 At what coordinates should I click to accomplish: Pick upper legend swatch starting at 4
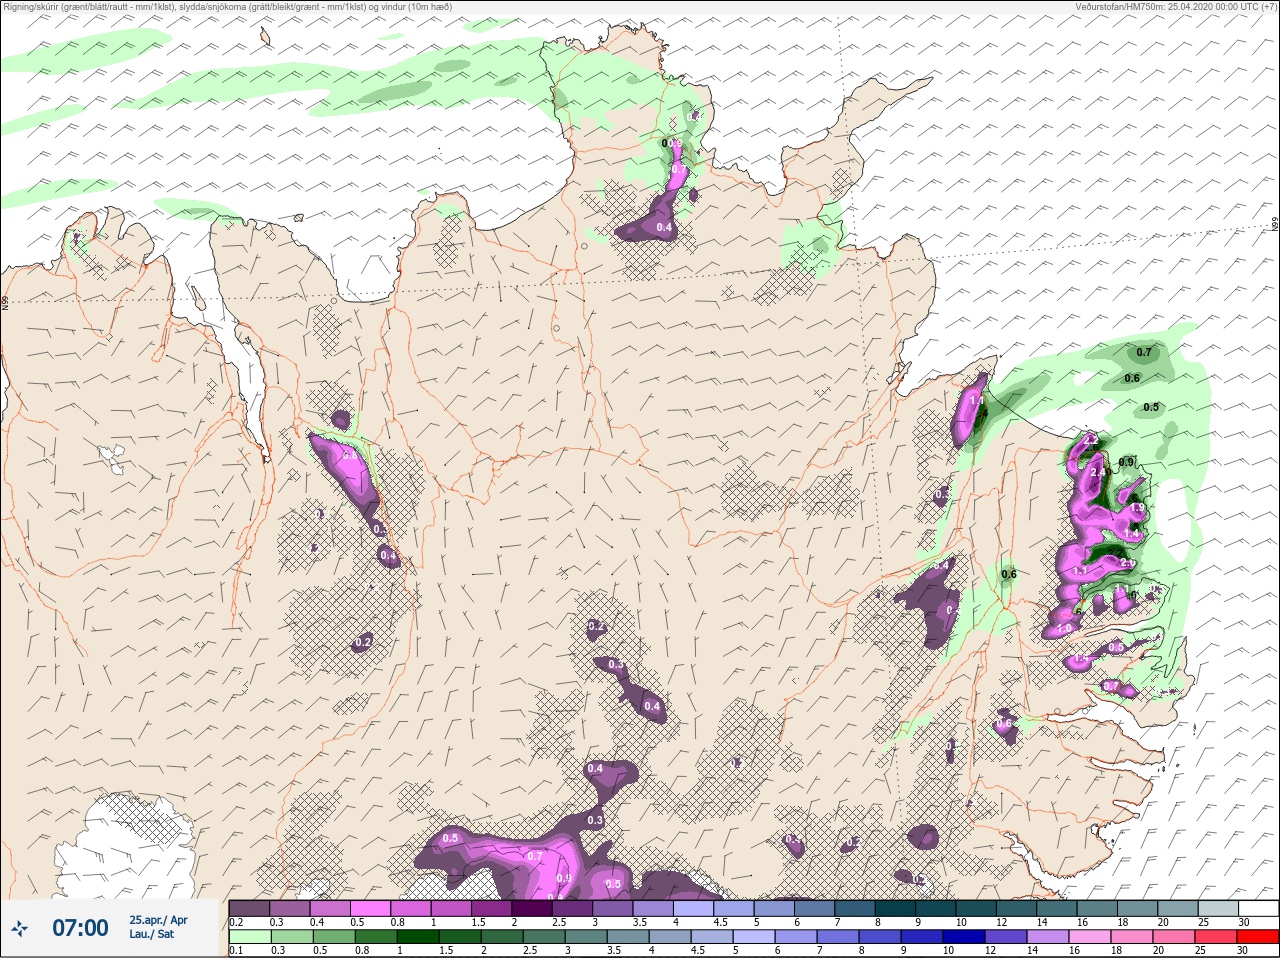(x=693, y=908)
